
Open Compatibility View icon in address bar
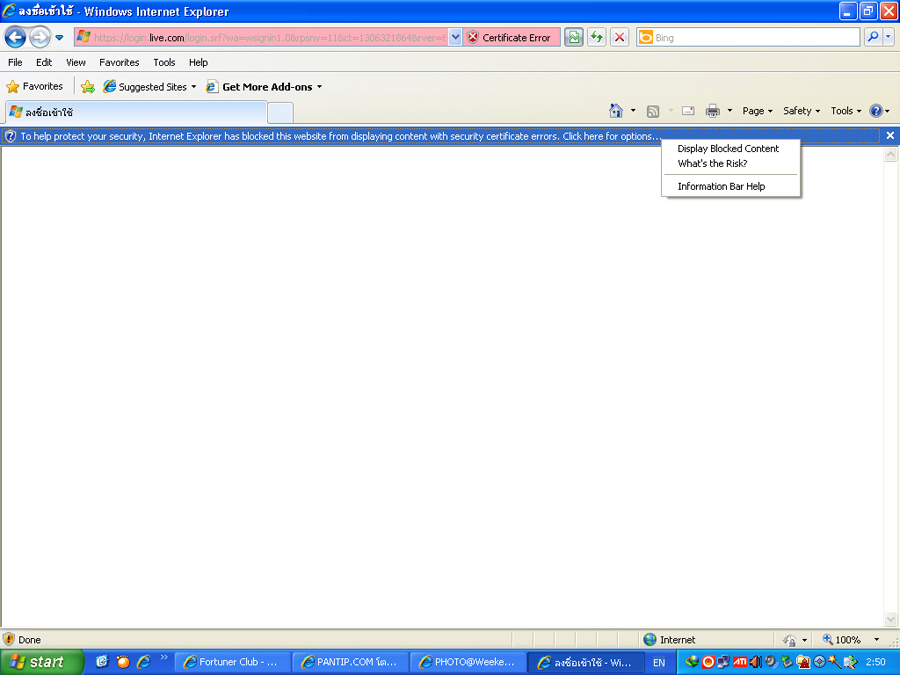[x=573, y=37]
